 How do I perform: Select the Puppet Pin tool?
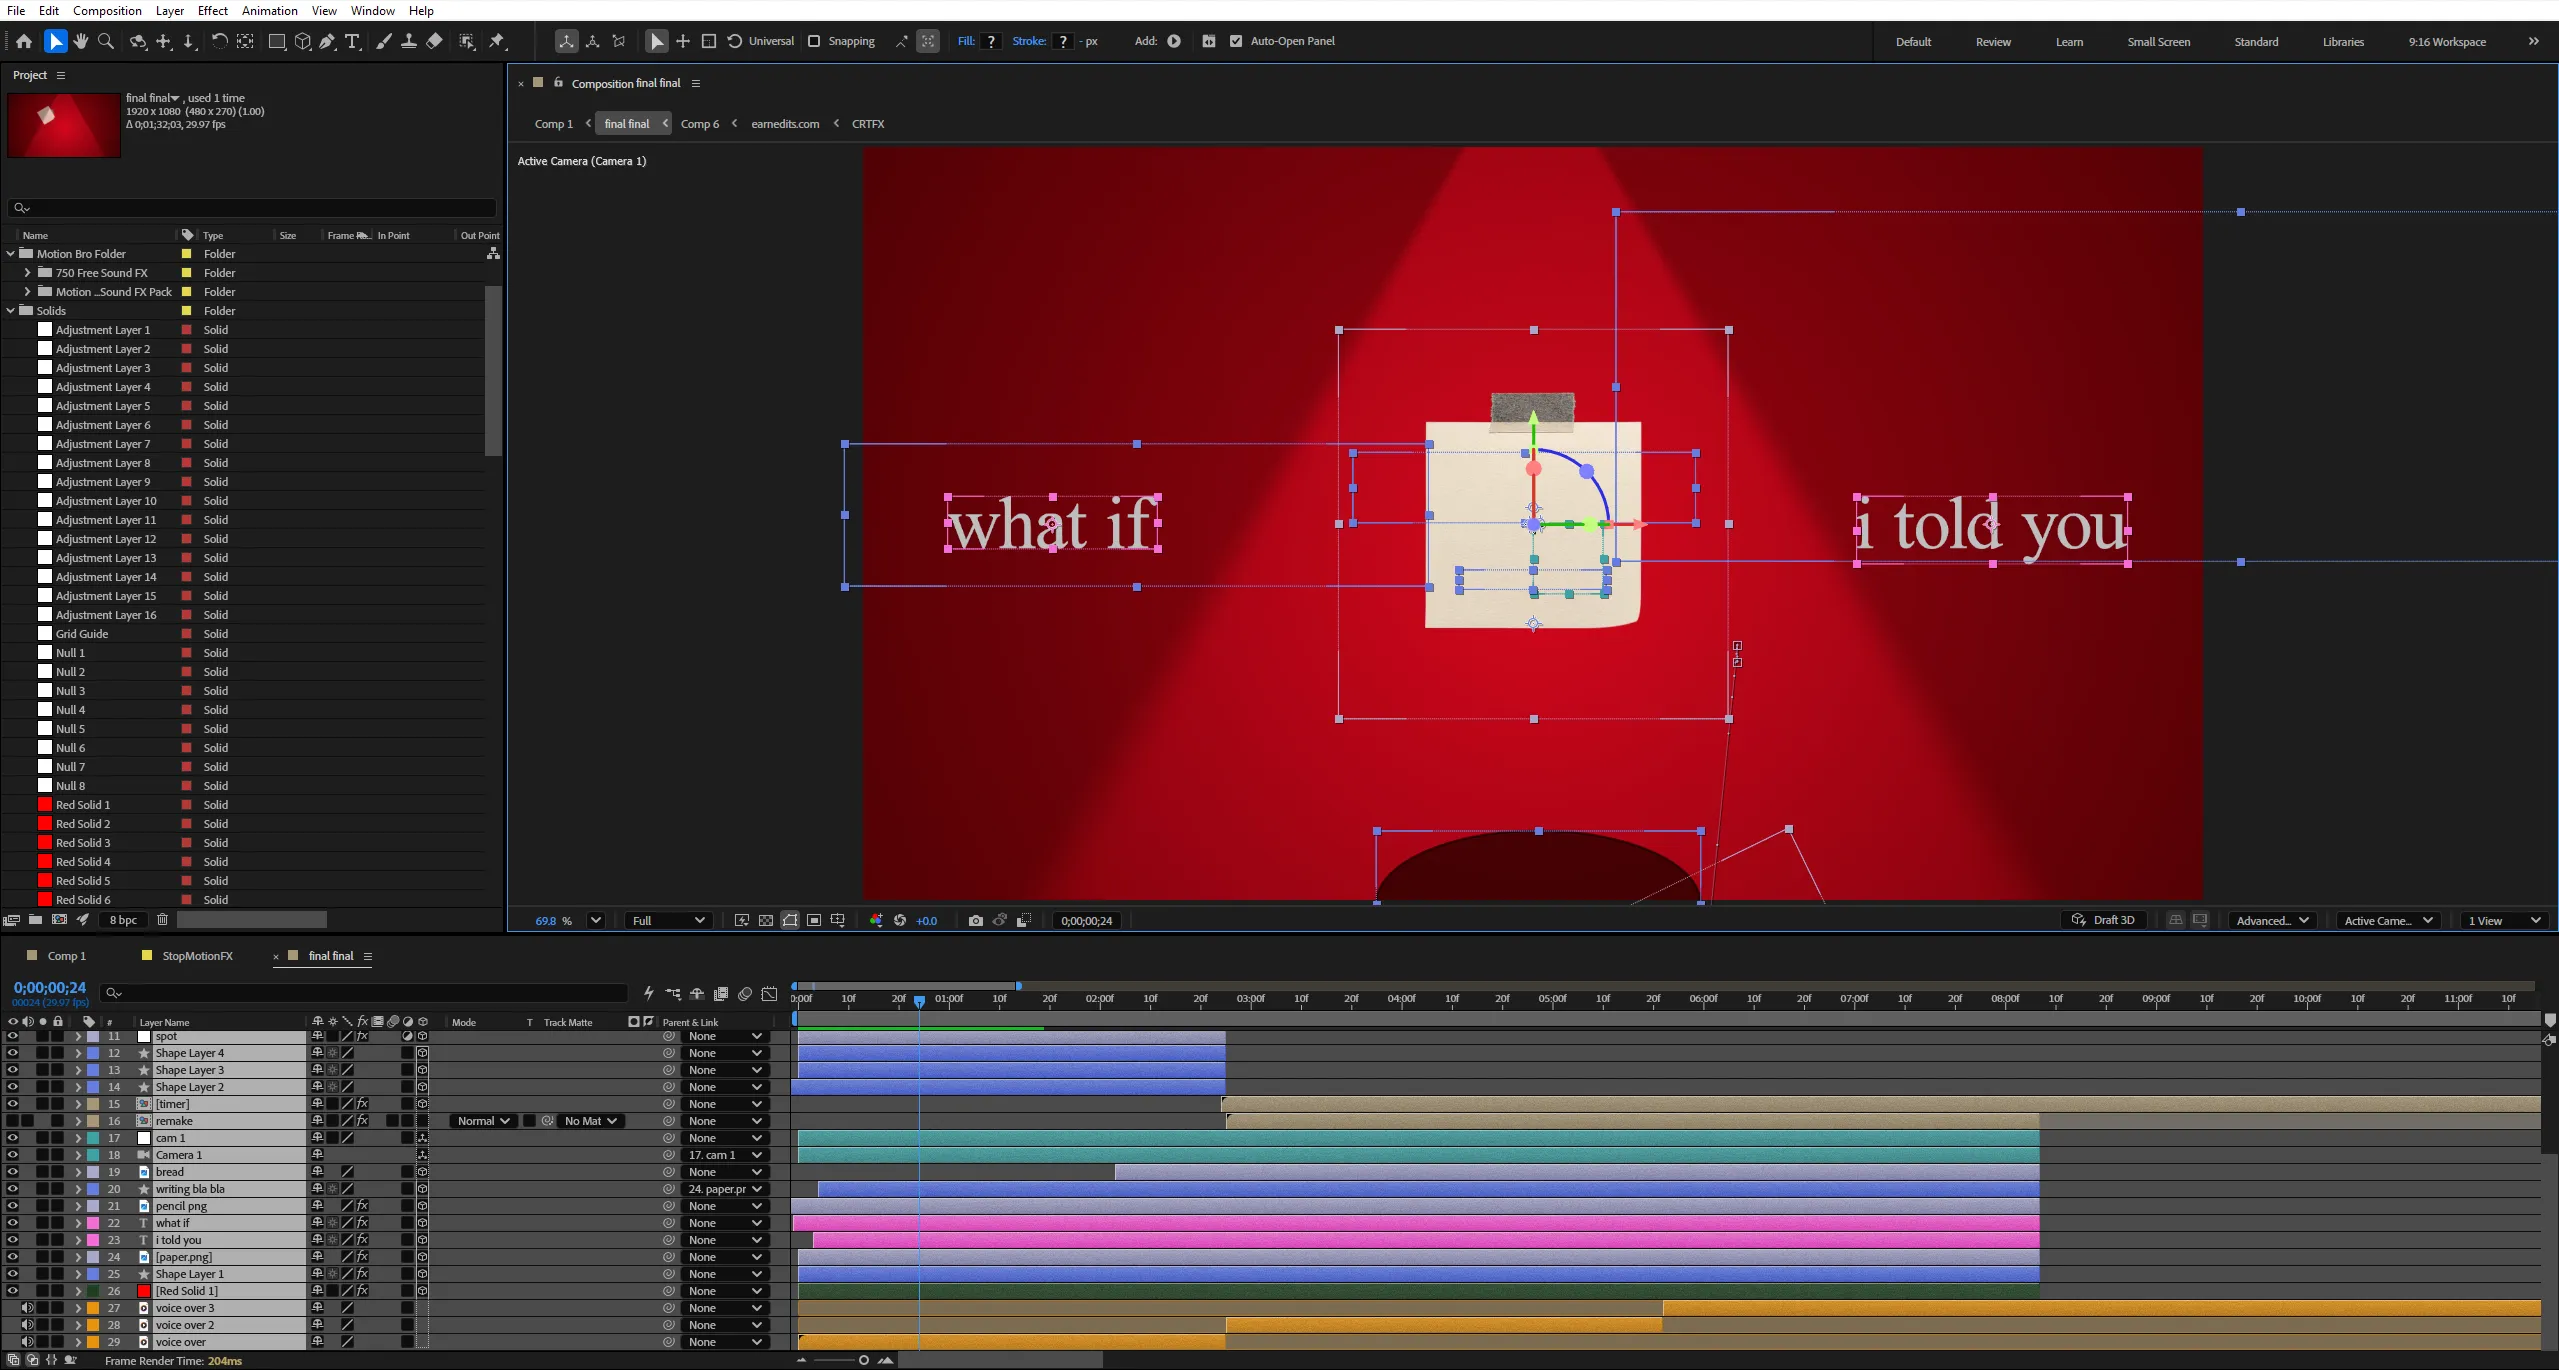tap(497, 41)
